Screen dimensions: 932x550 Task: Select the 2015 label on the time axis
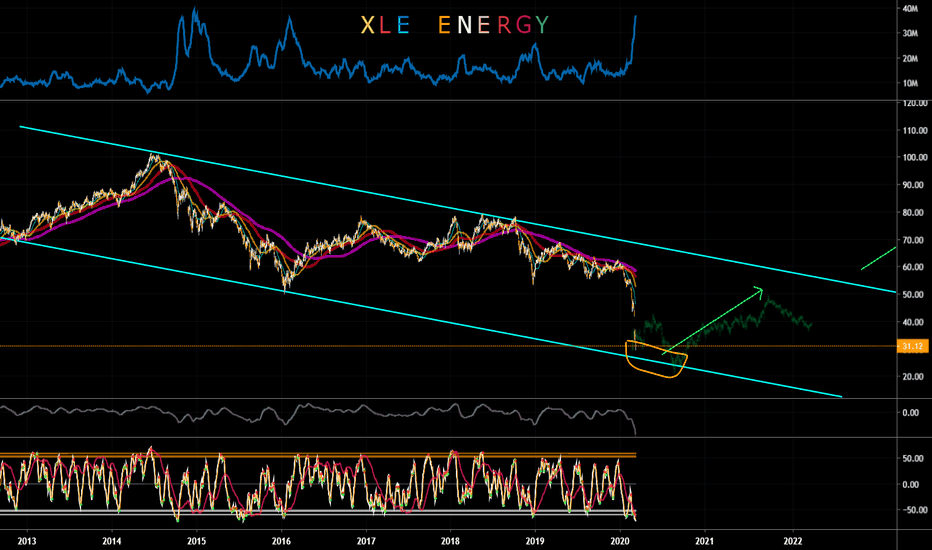pos(196,541)
